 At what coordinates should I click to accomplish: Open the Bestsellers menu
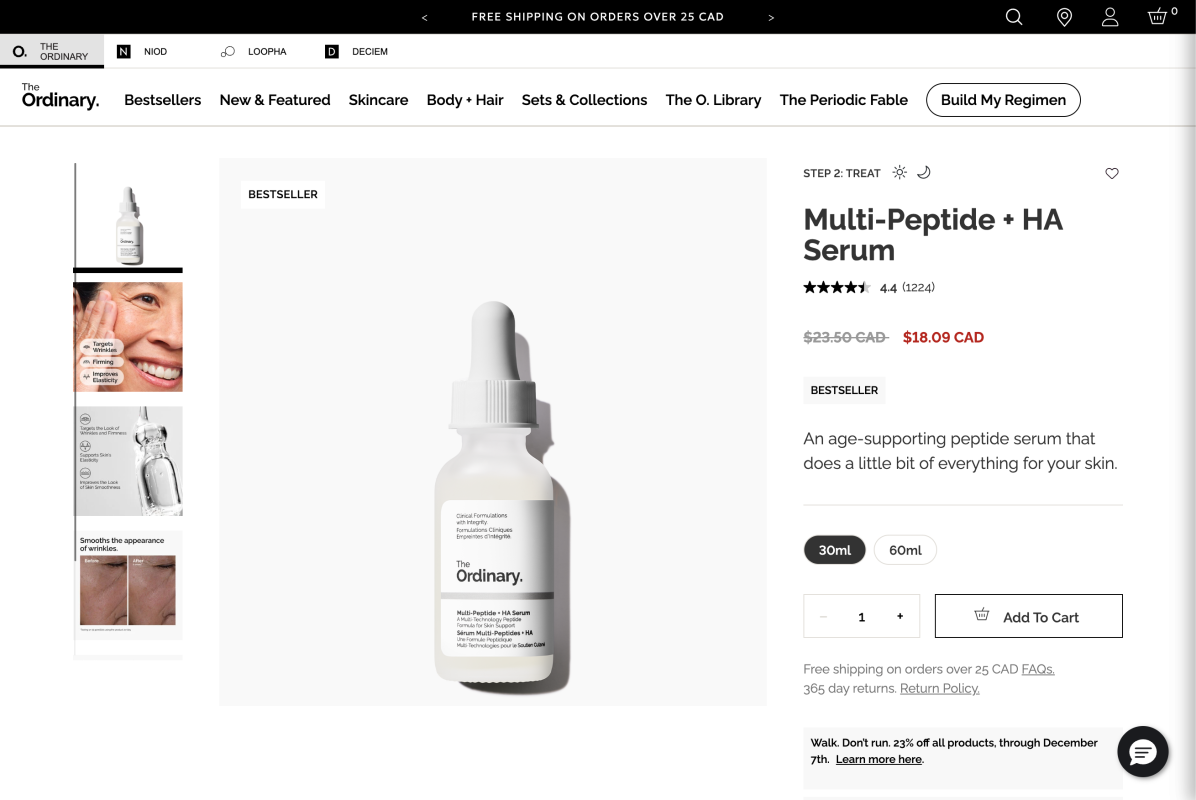[x=162, y=100]
